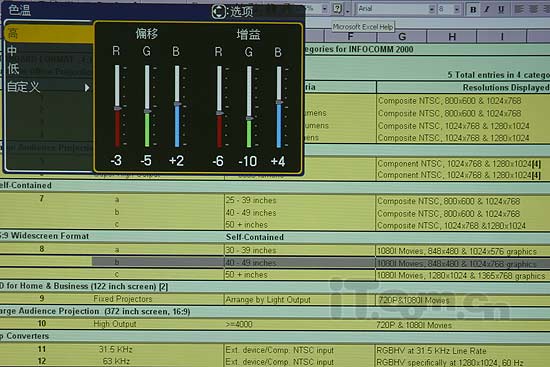The width and height of the screenshot is (550, 367).
Task: Toggle Italic formatting in the toolbar
Action: 487,9
